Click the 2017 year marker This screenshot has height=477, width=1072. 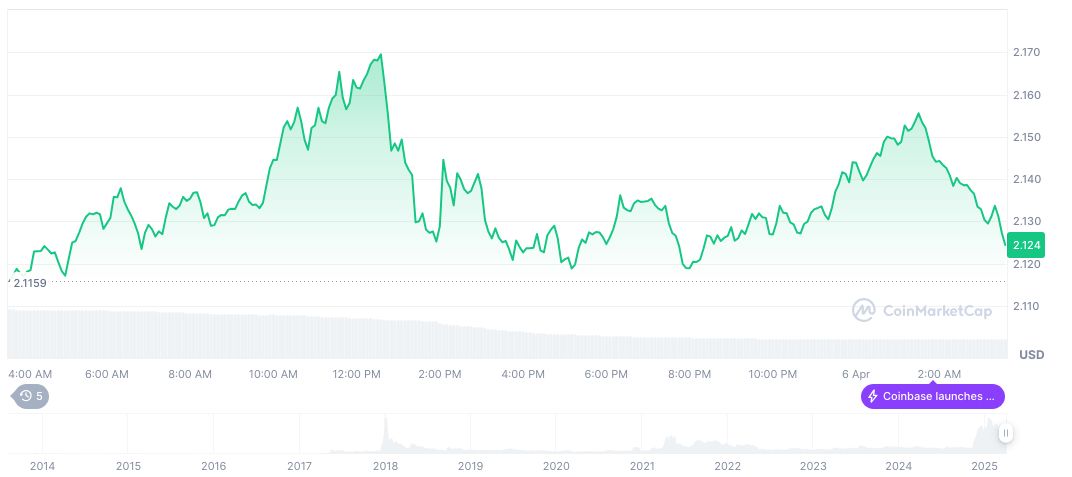[300, 466]
